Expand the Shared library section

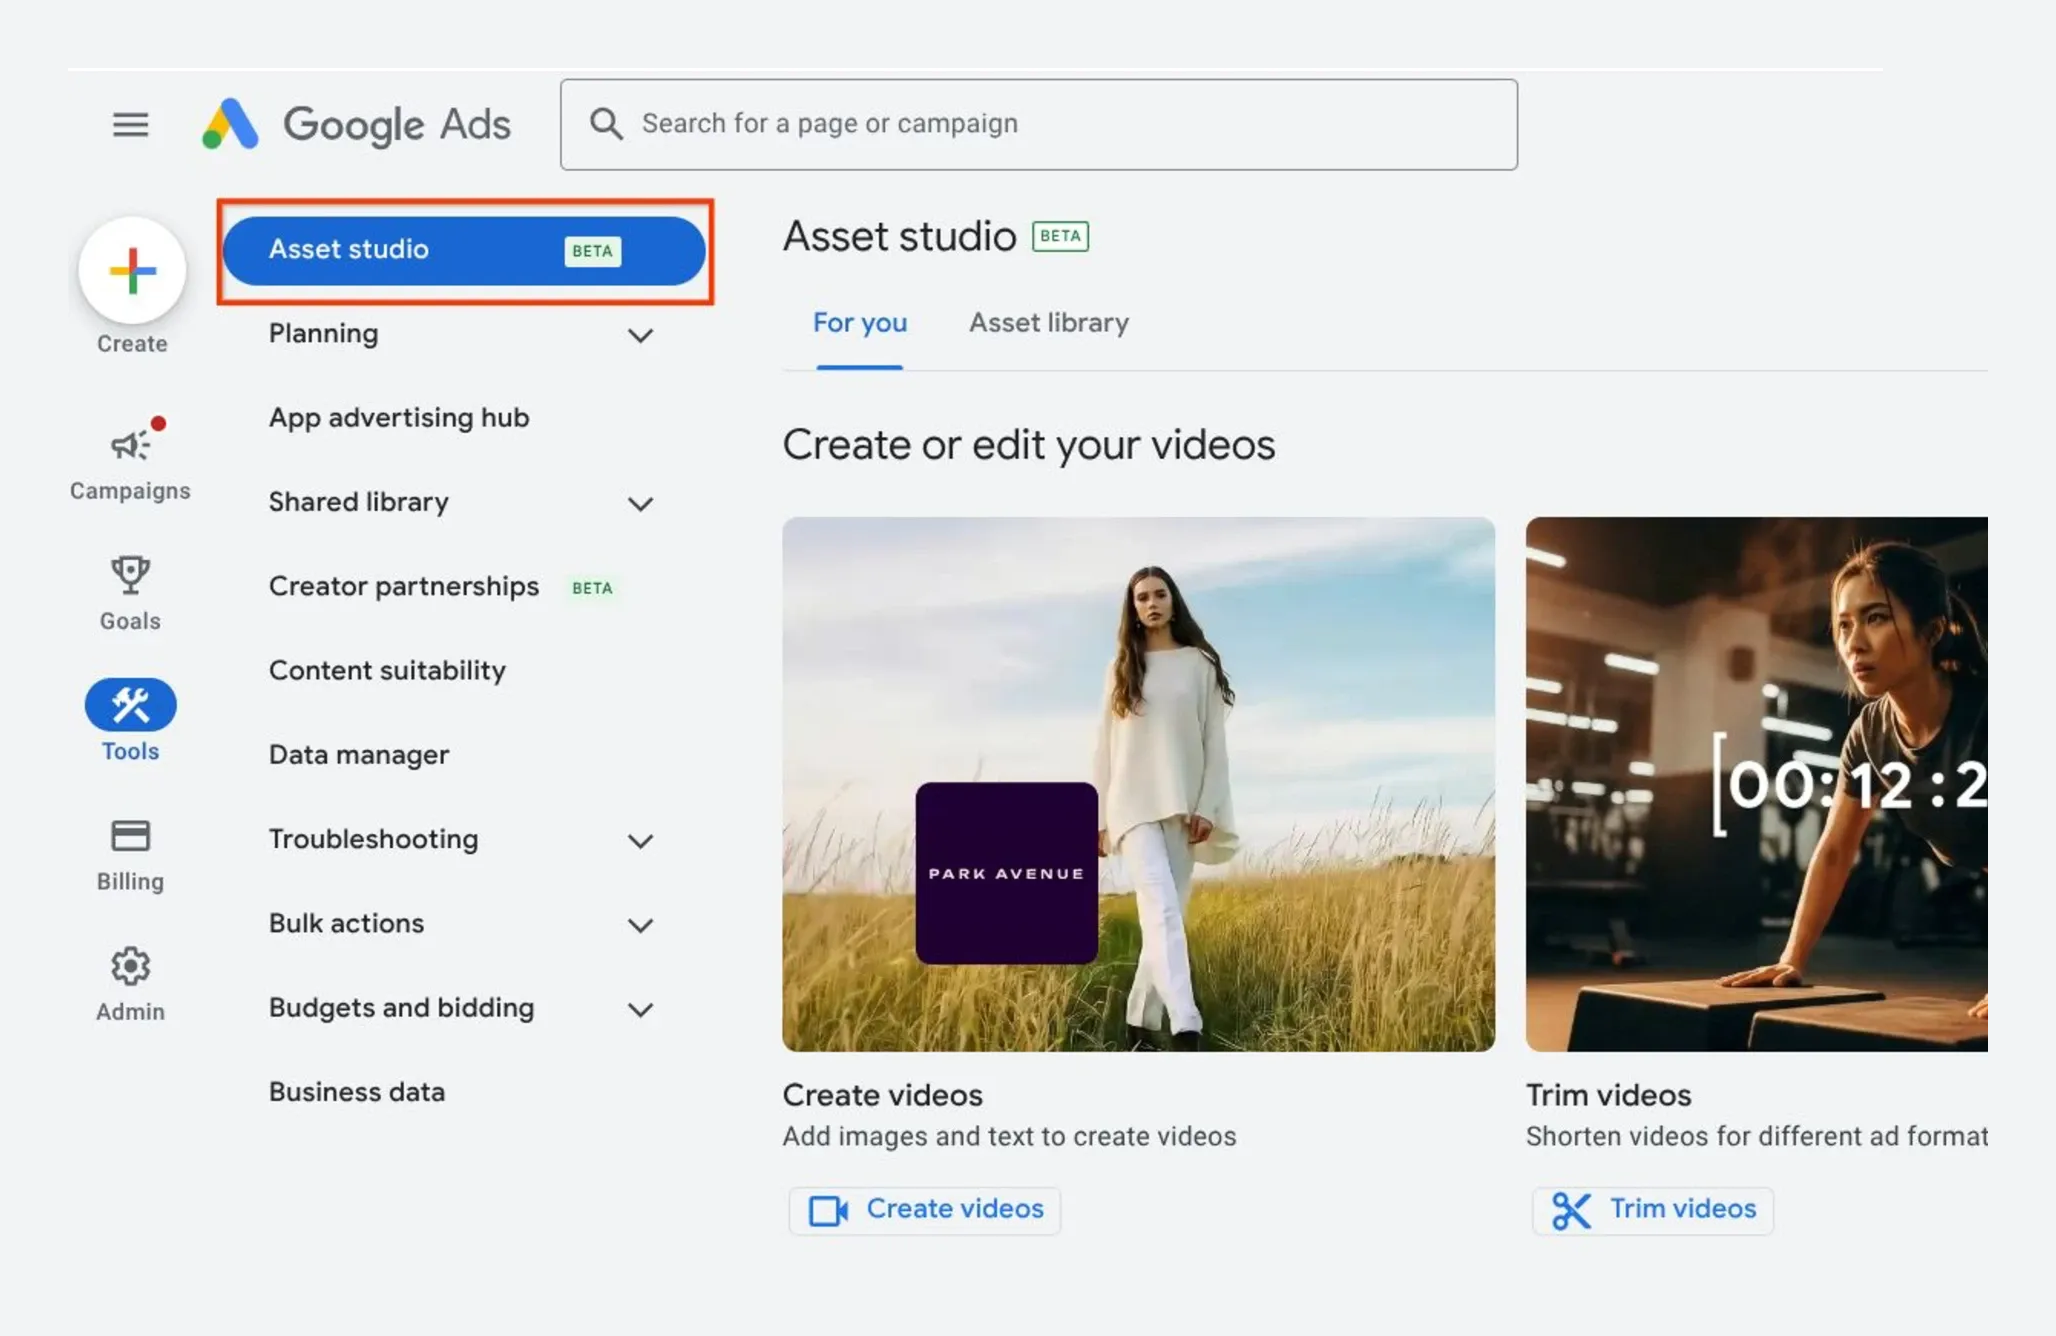point(640,504)
